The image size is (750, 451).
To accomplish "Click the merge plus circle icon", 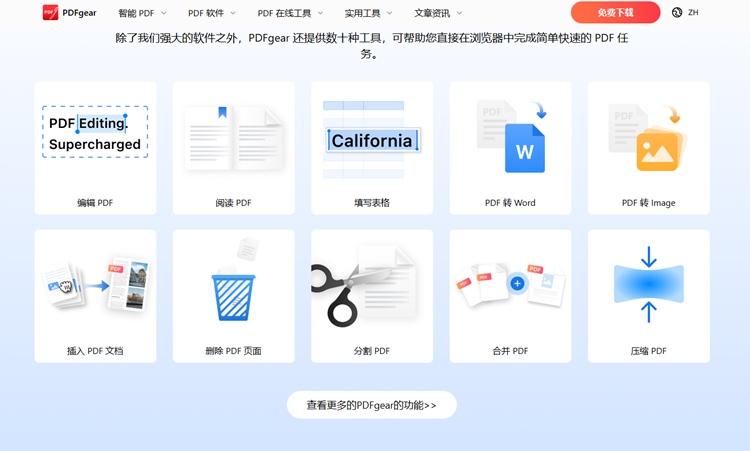I will [x=517, y=284].
